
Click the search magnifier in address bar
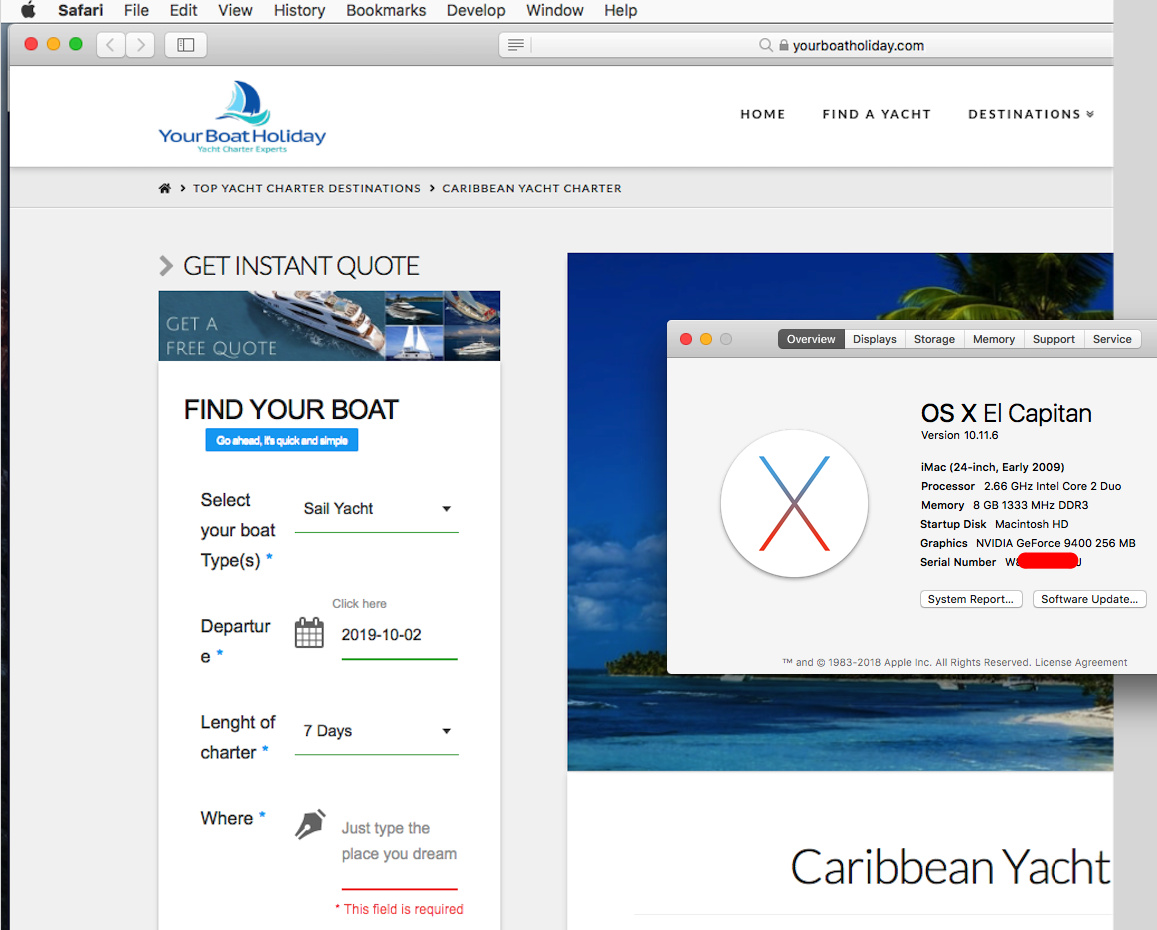point(766,45)
